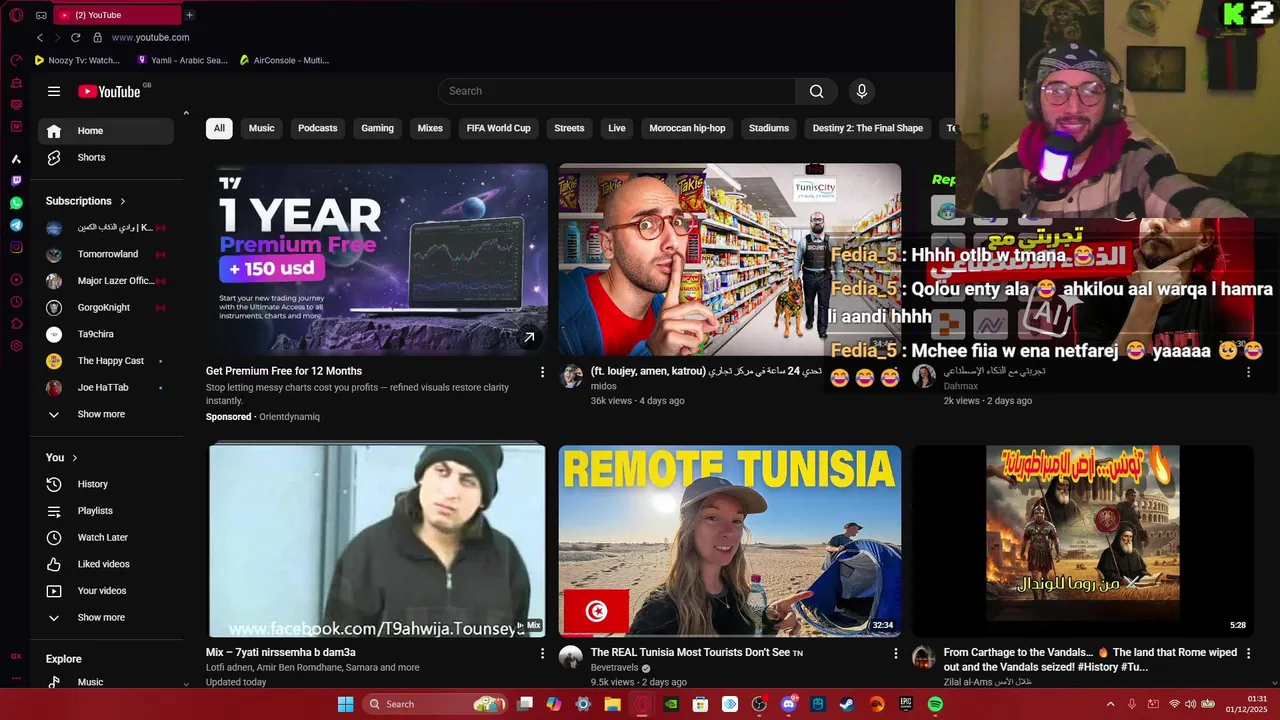Select the Destiny 2: The Final Shape chip
1280x720 pixels.
(x=868, y=128)
